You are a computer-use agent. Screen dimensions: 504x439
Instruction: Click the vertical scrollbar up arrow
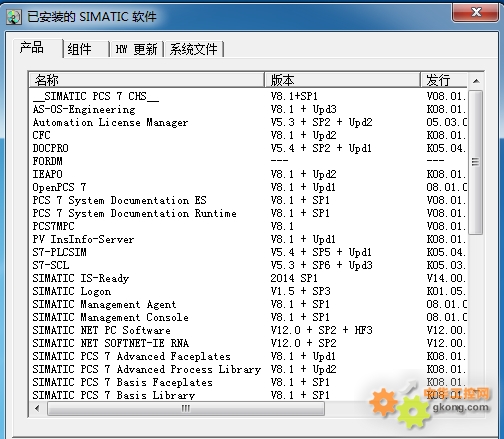tap(476, 81)
